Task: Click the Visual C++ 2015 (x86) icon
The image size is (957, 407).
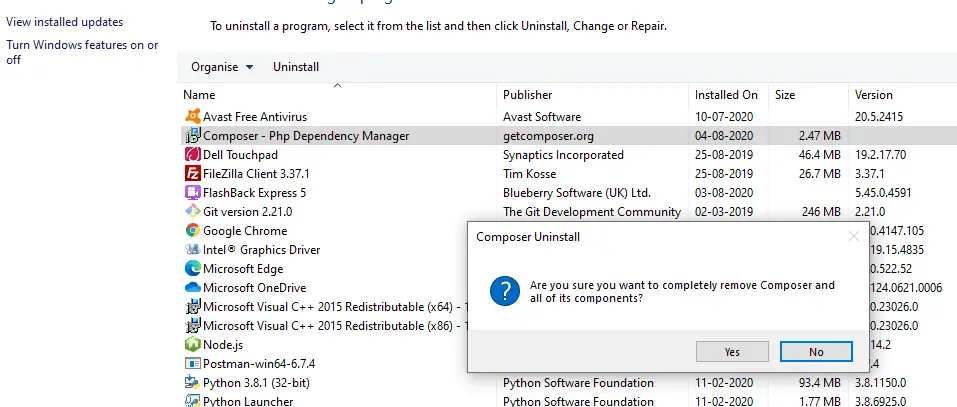Action: pyautogui.click(x=192, y=325)
